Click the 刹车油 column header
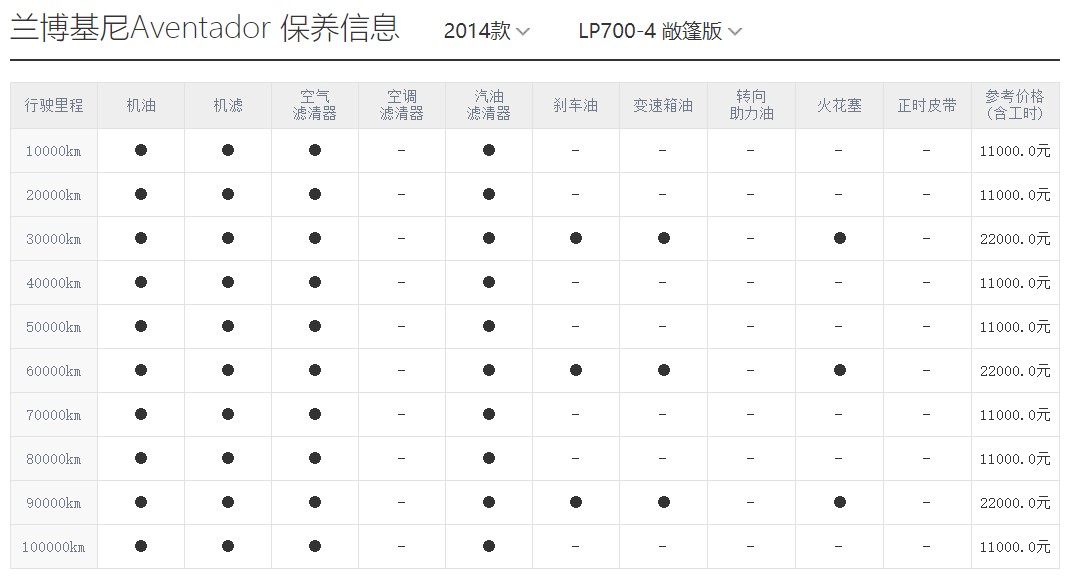 coord(576,105)
